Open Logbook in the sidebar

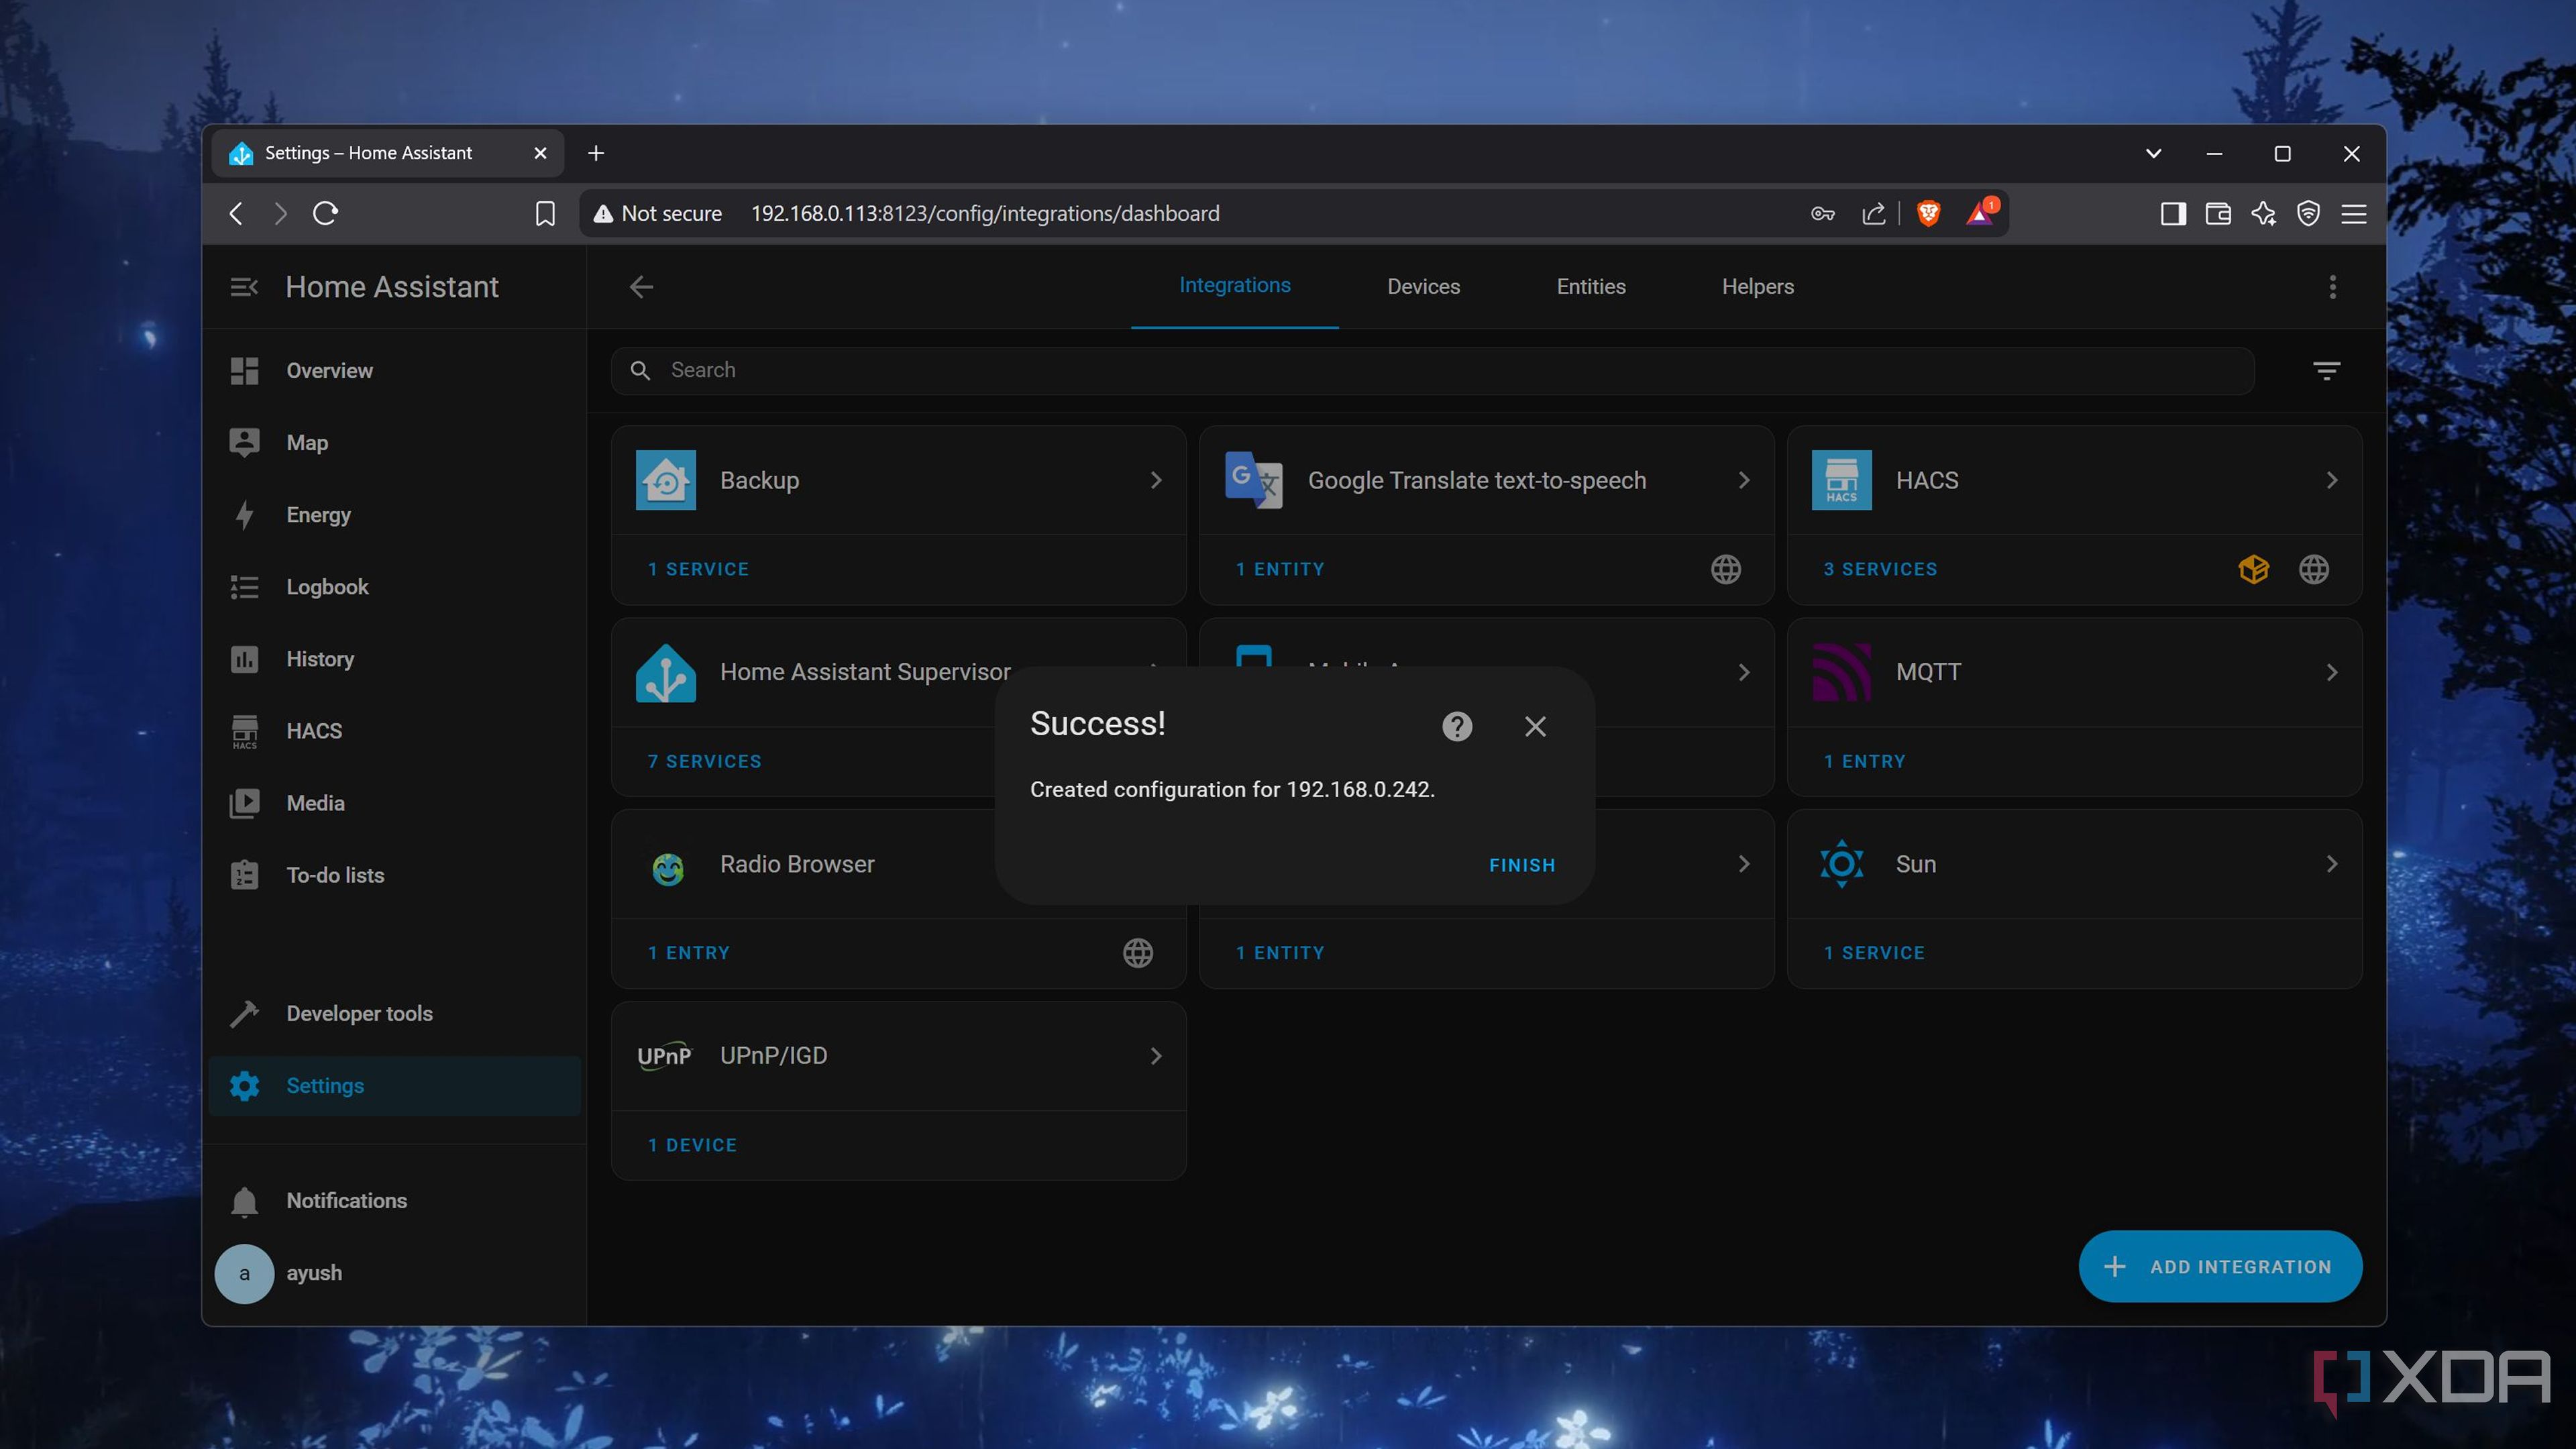[x=395, y=586]
